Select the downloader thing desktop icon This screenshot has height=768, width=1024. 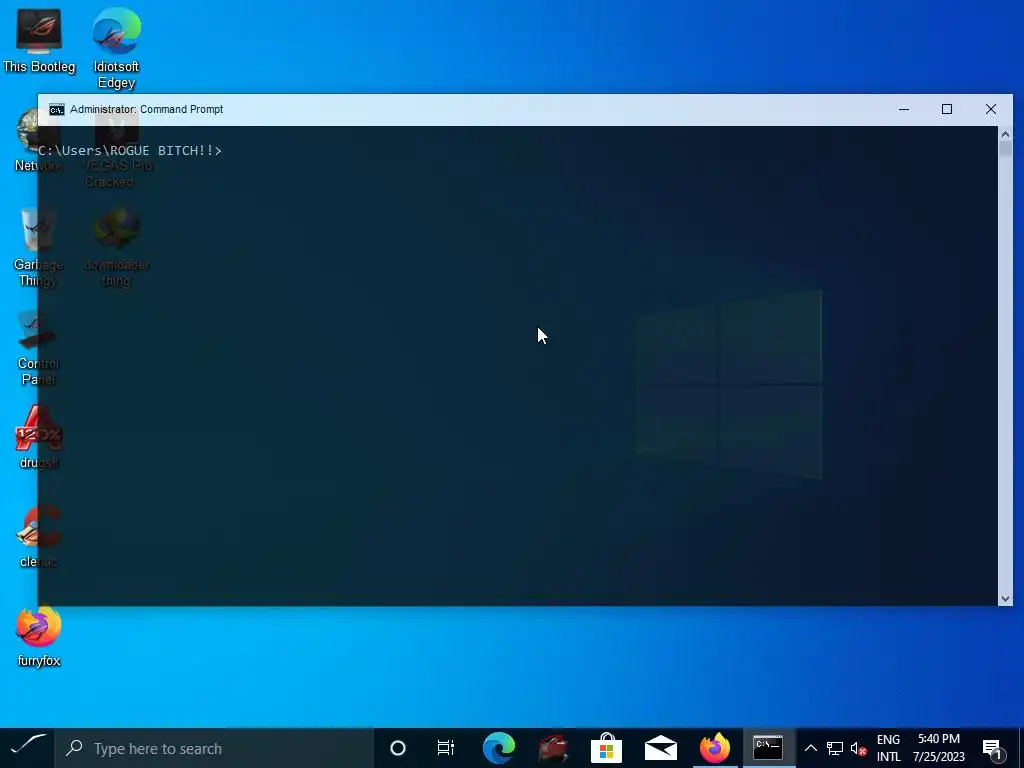[x=116, y=248]
